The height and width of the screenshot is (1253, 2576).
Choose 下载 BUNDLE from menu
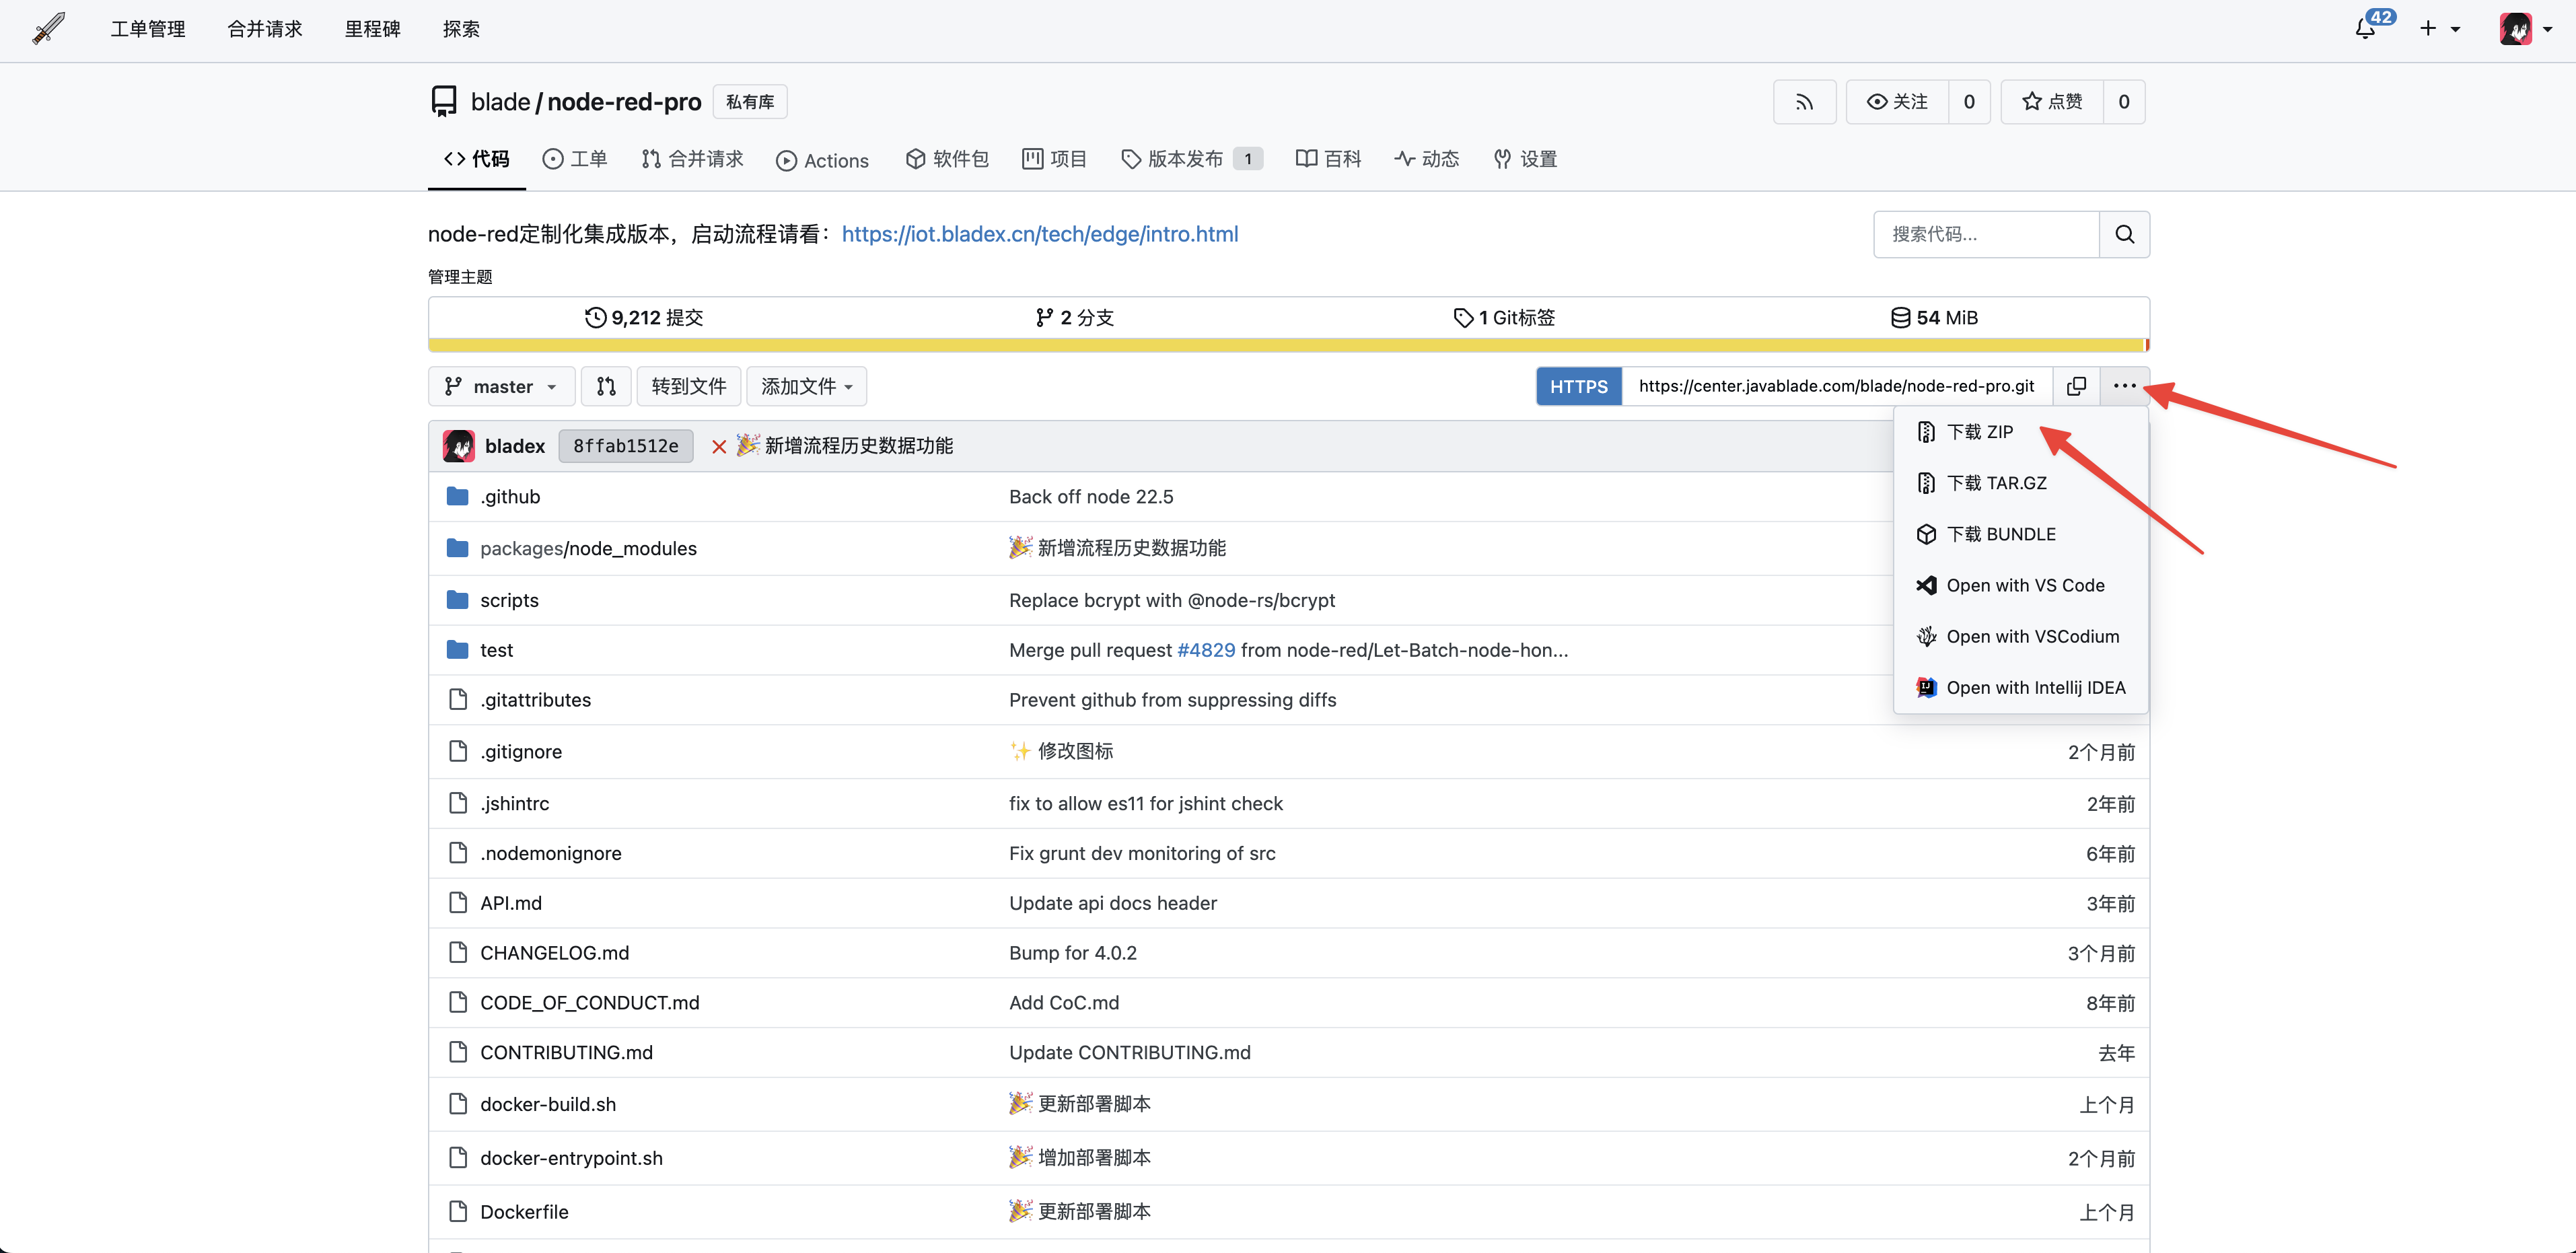pos(2021,534)
